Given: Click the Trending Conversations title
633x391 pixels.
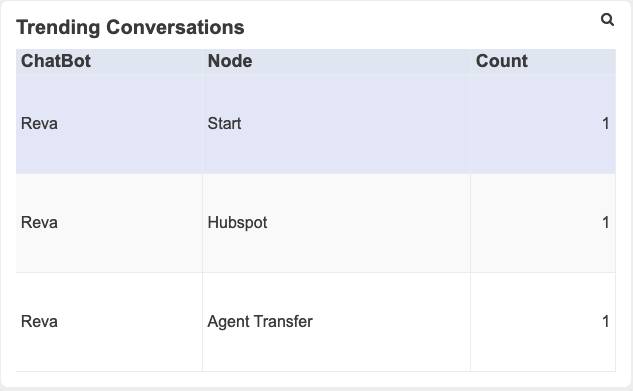Looking at the screenshot, I should pyautogui.click(x=130, y=28).
